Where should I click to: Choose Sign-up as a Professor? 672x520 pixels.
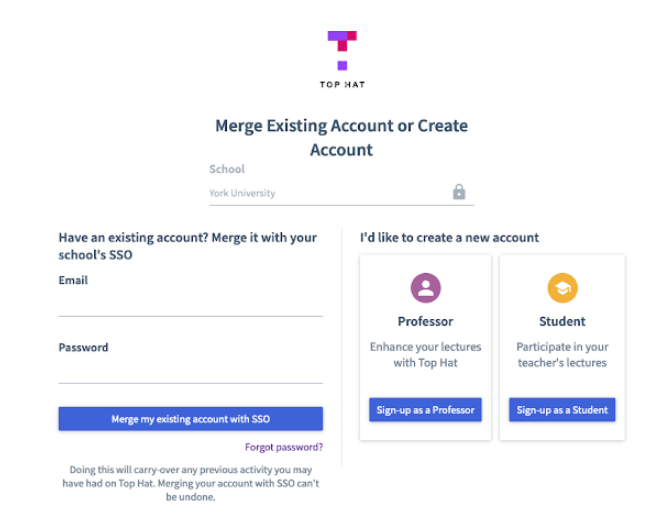click(426, 410)
